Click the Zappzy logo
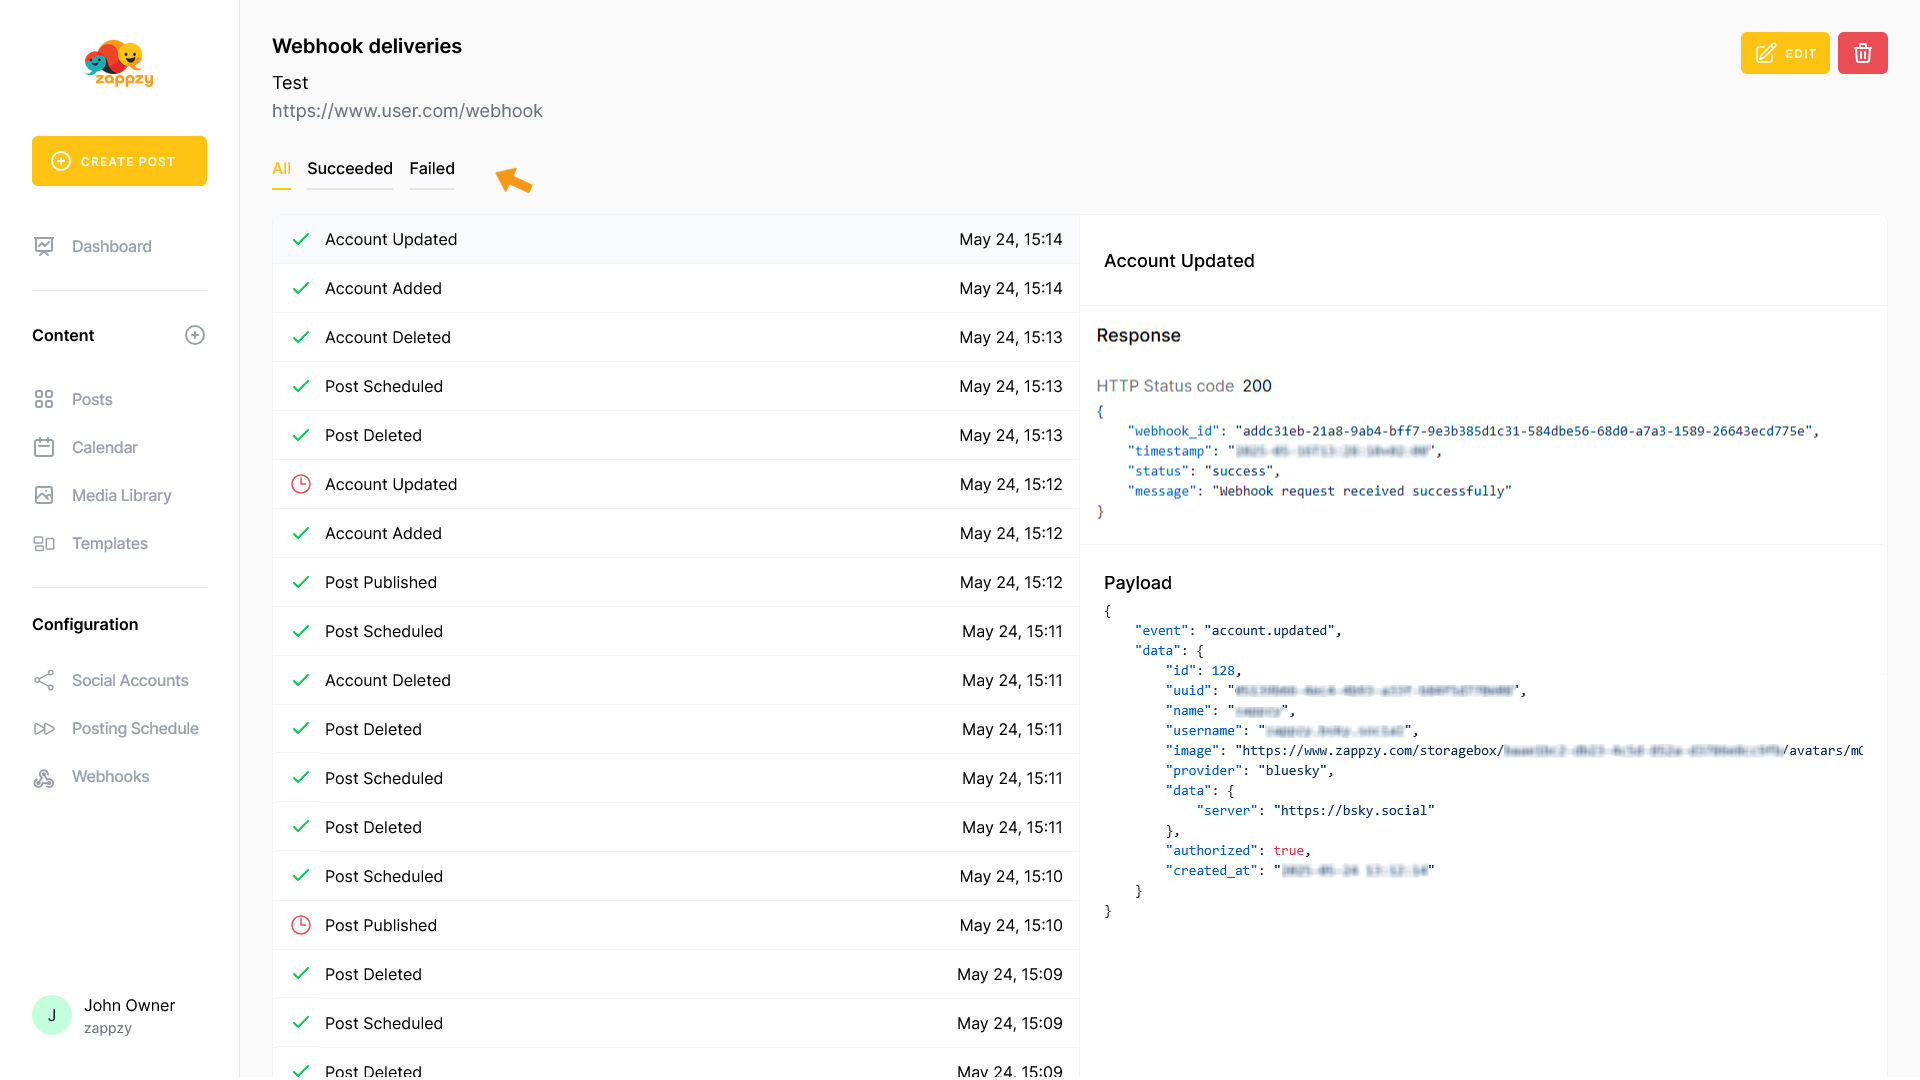 (119, 63)
